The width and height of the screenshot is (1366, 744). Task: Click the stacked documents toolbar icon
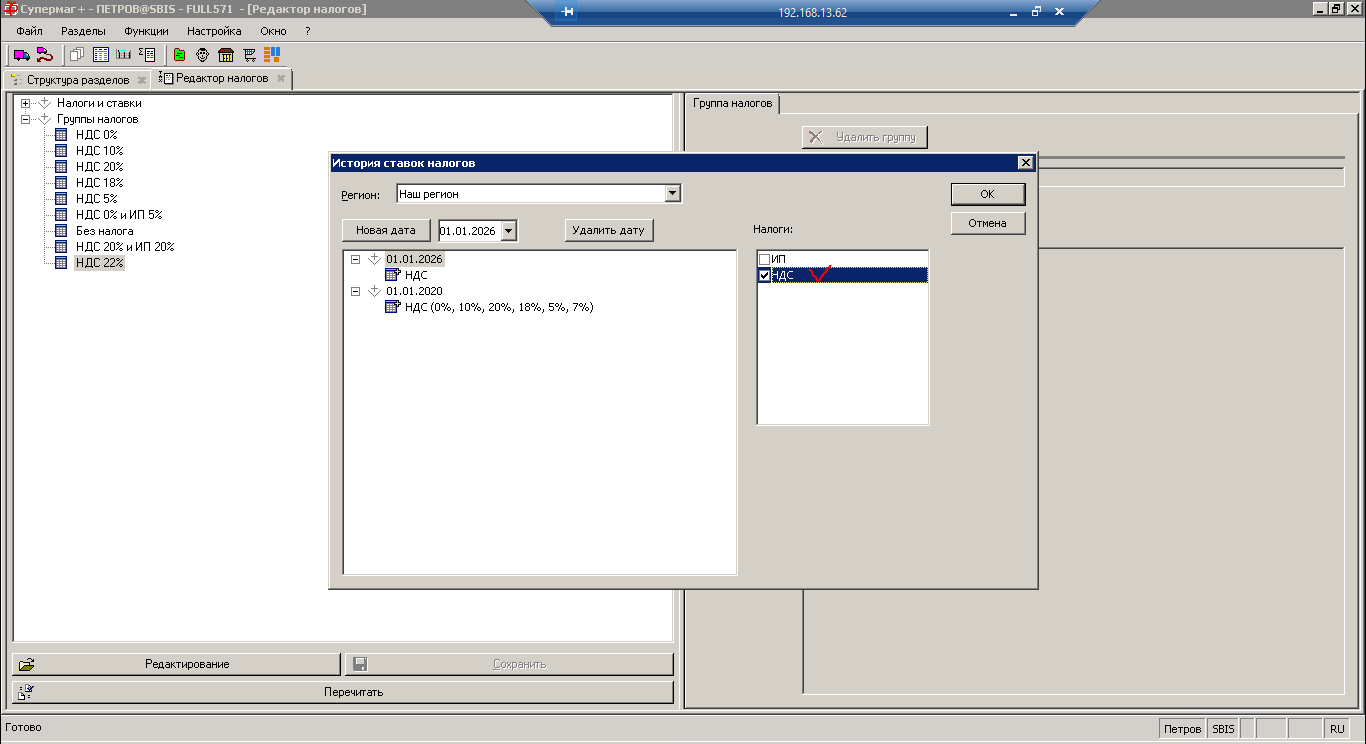[x=77, y=55]
